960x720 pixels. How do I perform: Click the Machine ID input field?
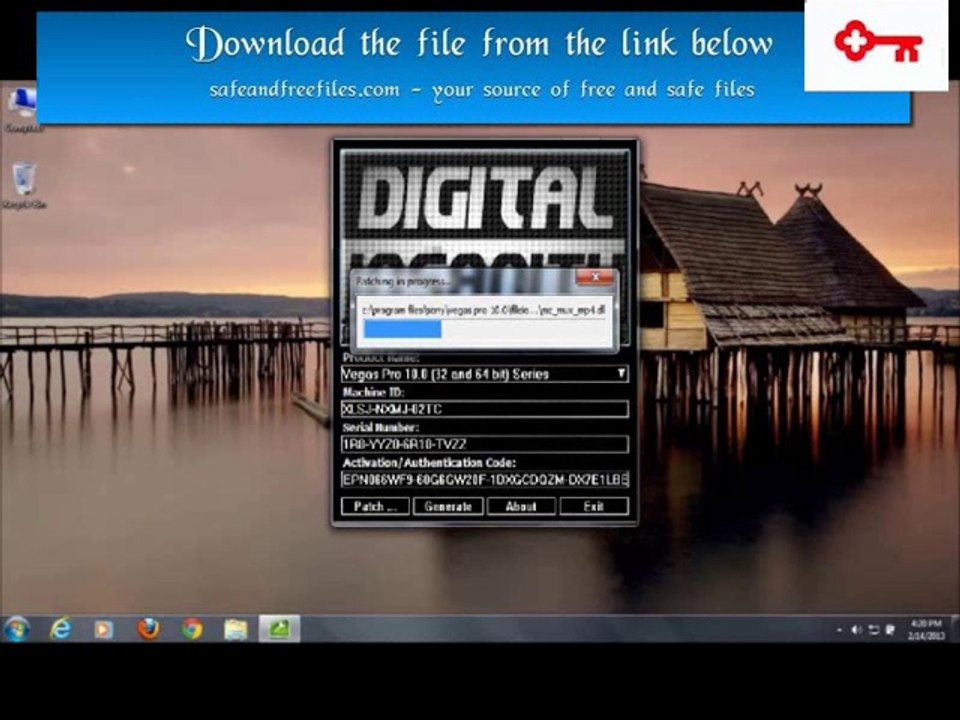click(484, 409)
